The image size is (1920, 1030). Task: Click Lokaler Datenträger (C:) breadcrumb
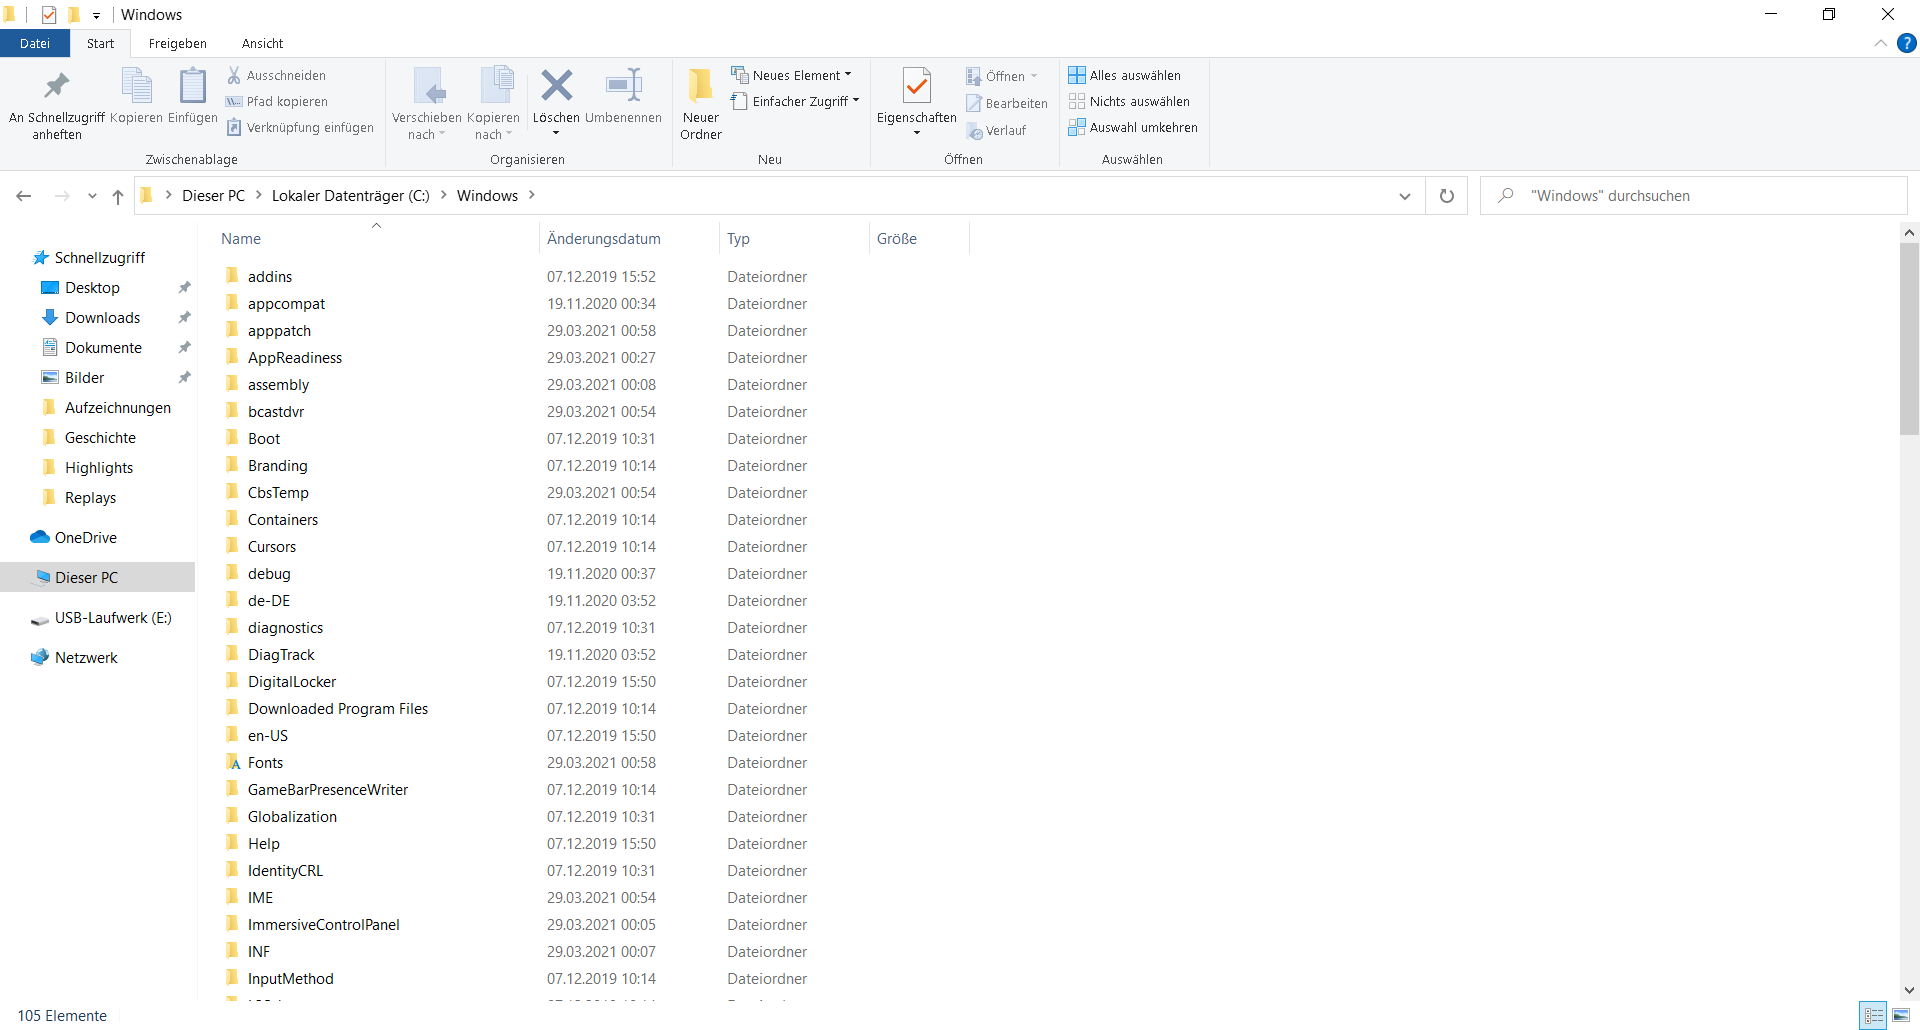tap(351, 196)
